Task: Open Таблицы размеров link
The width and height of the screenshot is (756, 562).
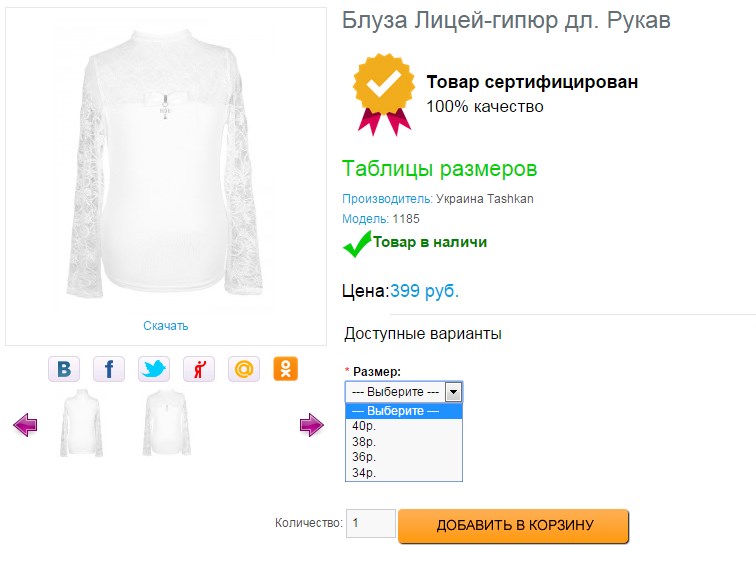Action: [x=440, y=169]
